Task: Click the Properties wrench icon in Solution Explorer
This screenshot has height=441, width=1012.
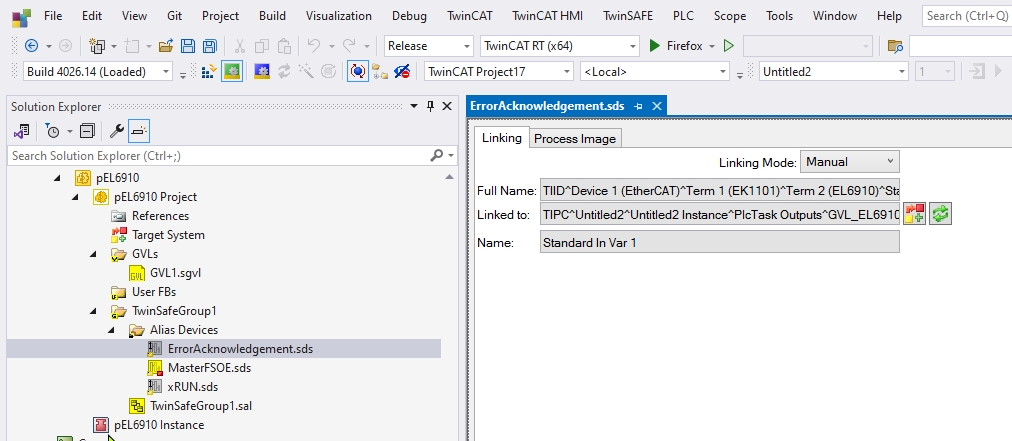Action: coord(116,131)
